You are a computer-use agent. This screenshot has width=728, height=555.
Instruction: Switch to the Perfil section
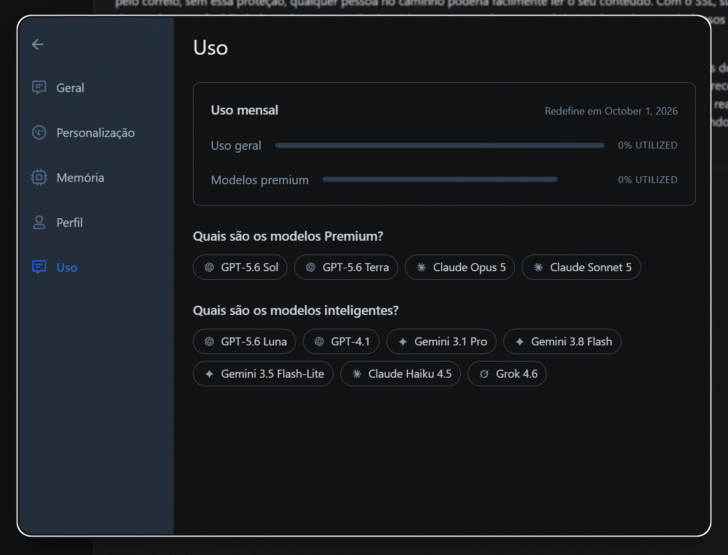click(x=69, y=222)
